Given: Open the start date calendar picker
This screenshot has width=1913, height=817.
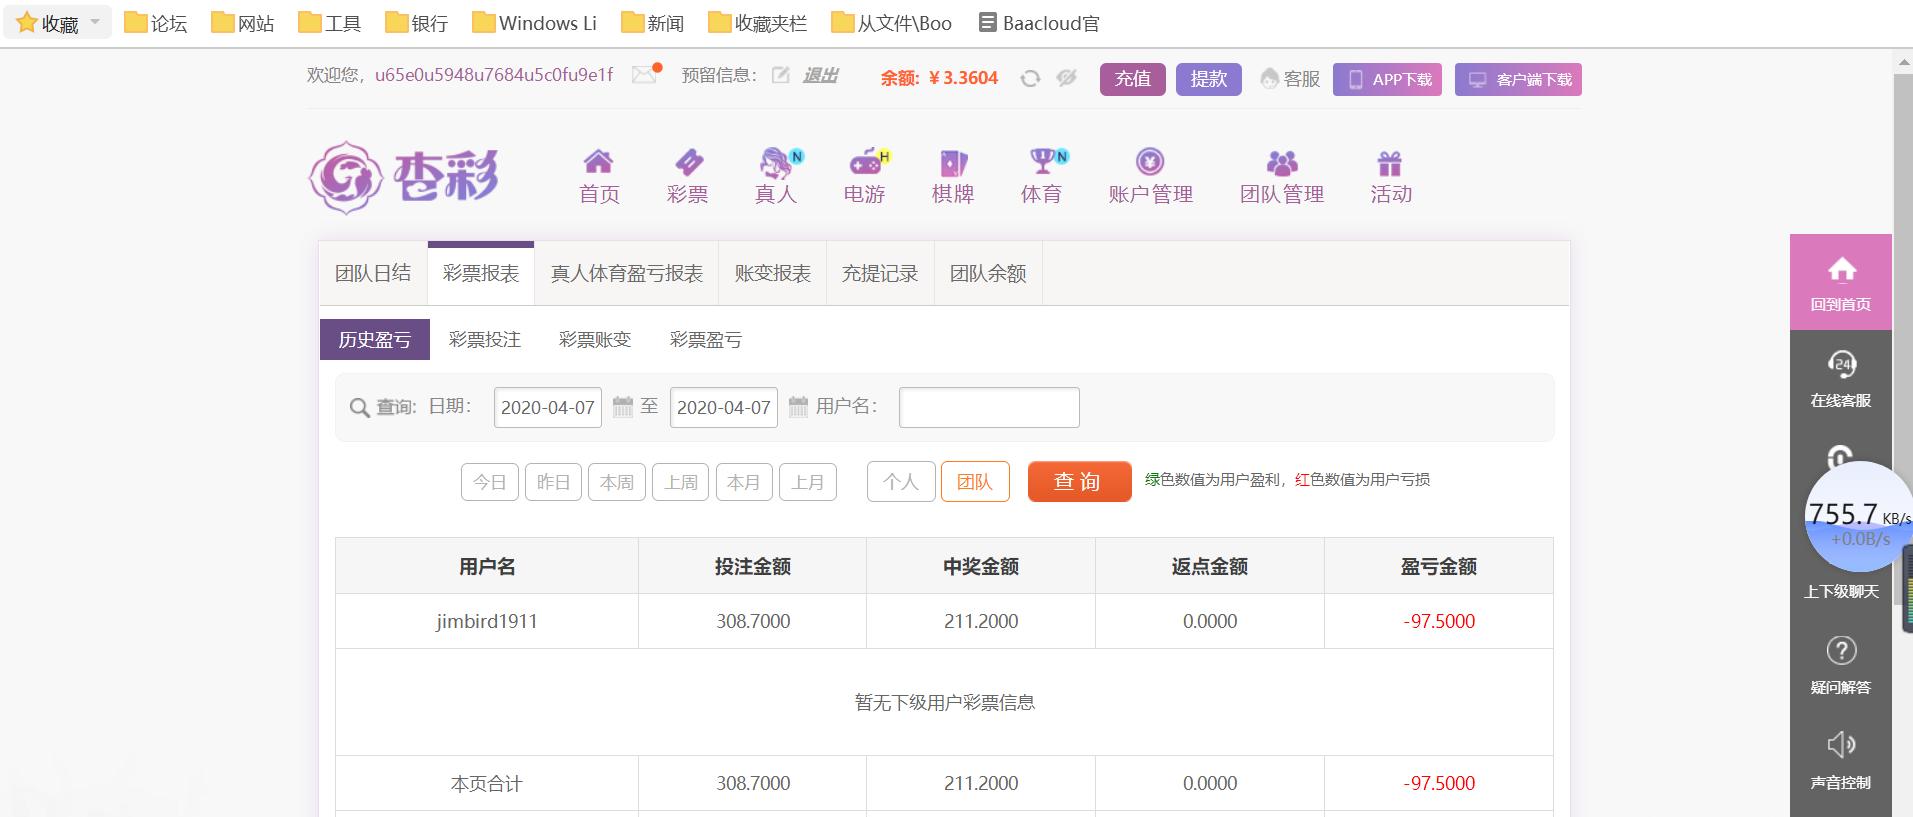Looking at the screenshot, I should click(x=623, y=406).
